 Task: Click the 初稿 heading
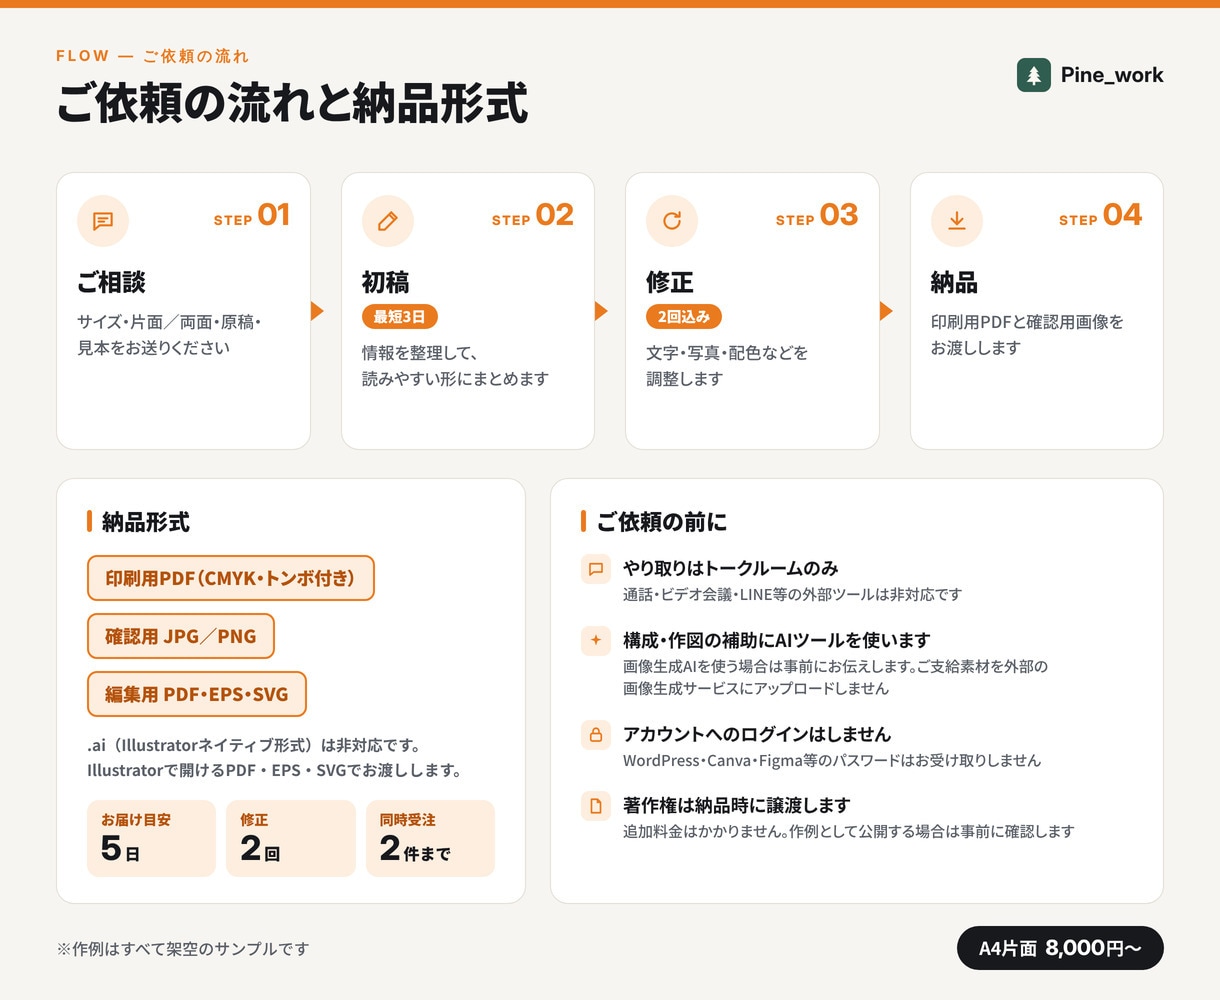tap(386, 283)
